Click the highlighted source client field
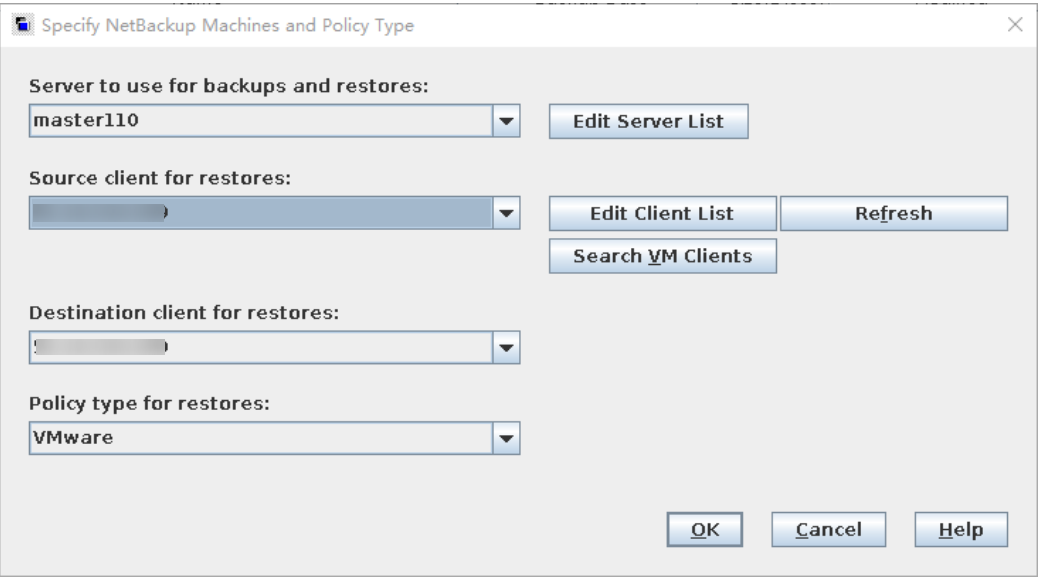Viewport: 1040px width, 579px height. [260, 213]
